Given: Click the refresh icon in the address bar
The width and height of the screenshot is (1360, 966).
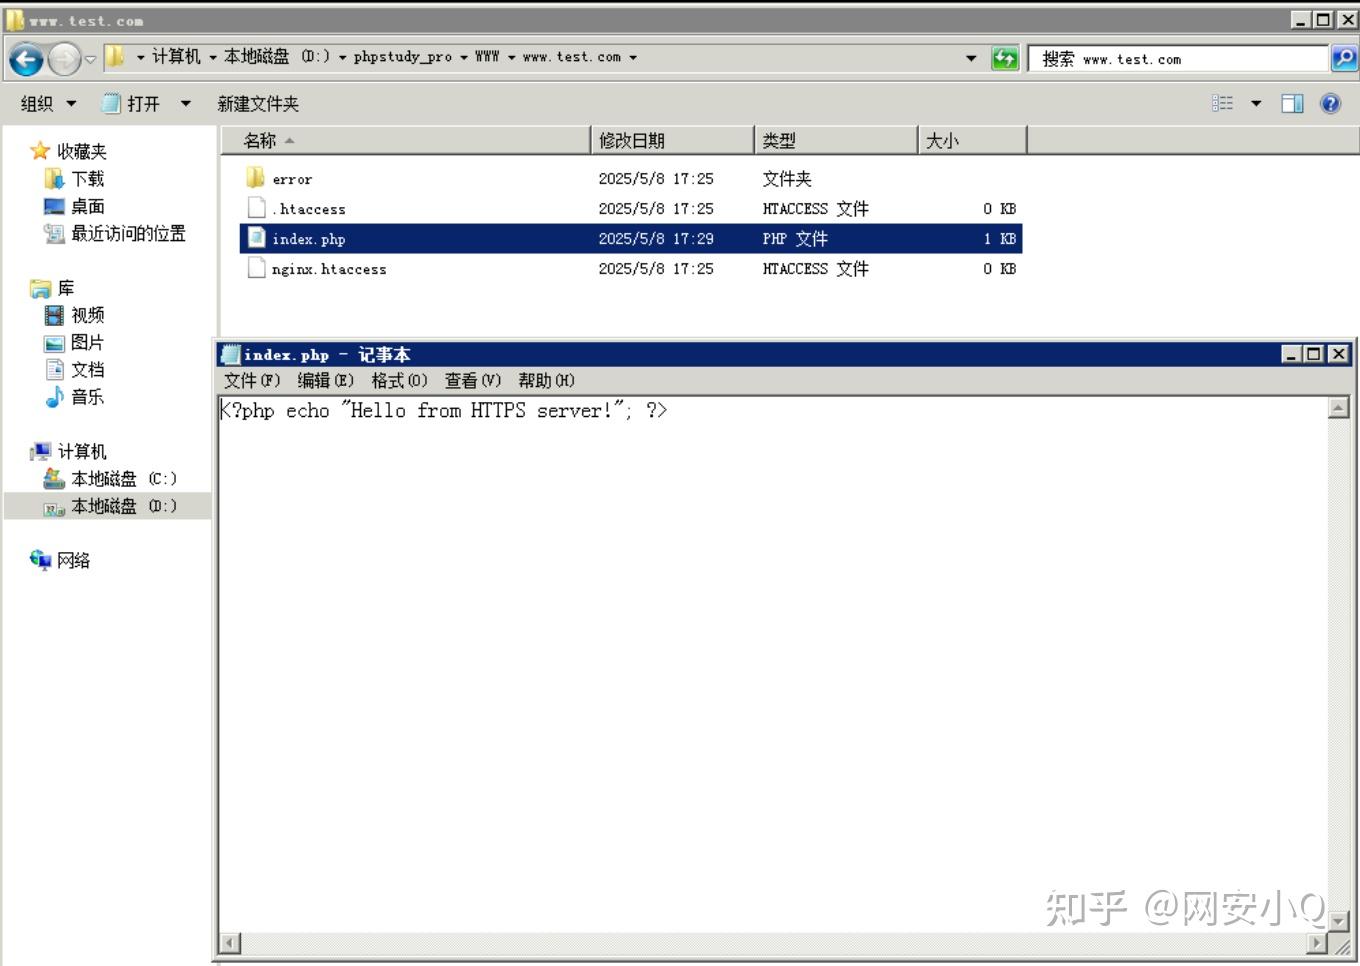Looking at the screenshot, I should 1004,58.
